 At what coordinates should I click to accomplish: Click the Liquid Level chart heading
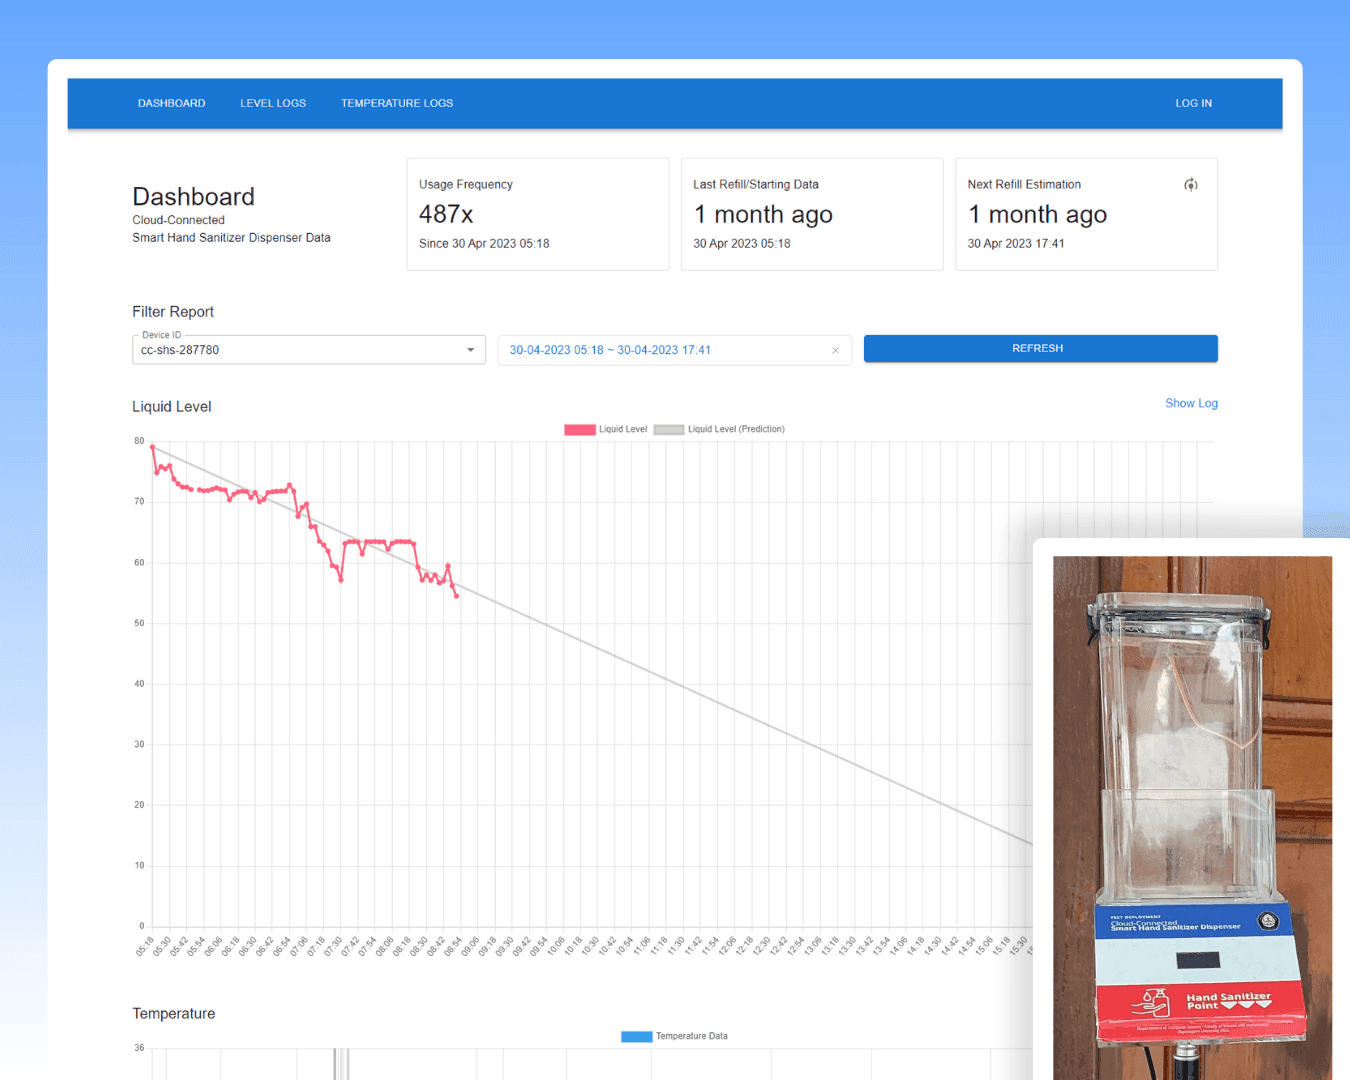tap(172, 407)
